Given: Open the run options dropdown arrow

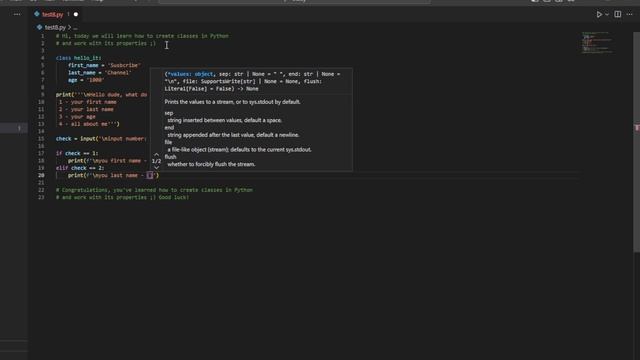Looking at the screenshot, I should coord(607,14).
